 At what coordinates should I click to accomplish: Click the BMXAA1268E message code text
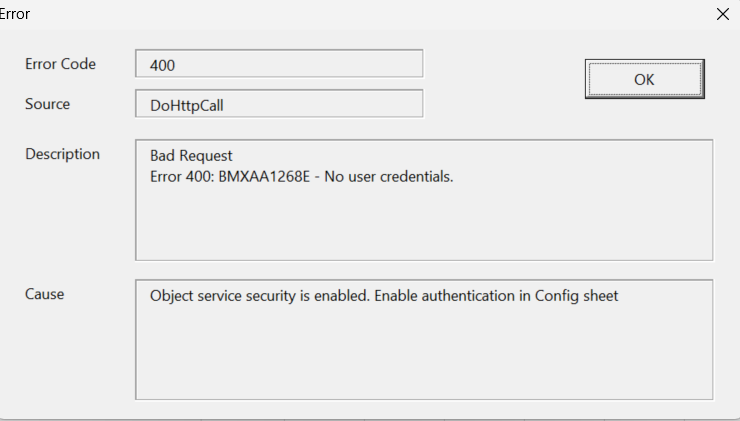[x=264, y=177]
